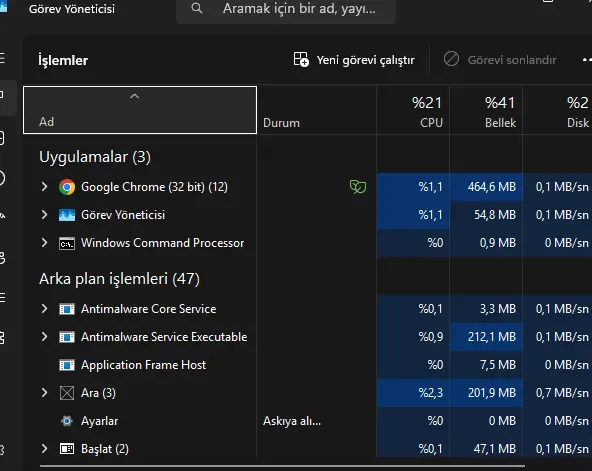Click the Askıya alı... status text
Image resolution: width=592 pixels, height=471 pixels.
click(292, 421)
